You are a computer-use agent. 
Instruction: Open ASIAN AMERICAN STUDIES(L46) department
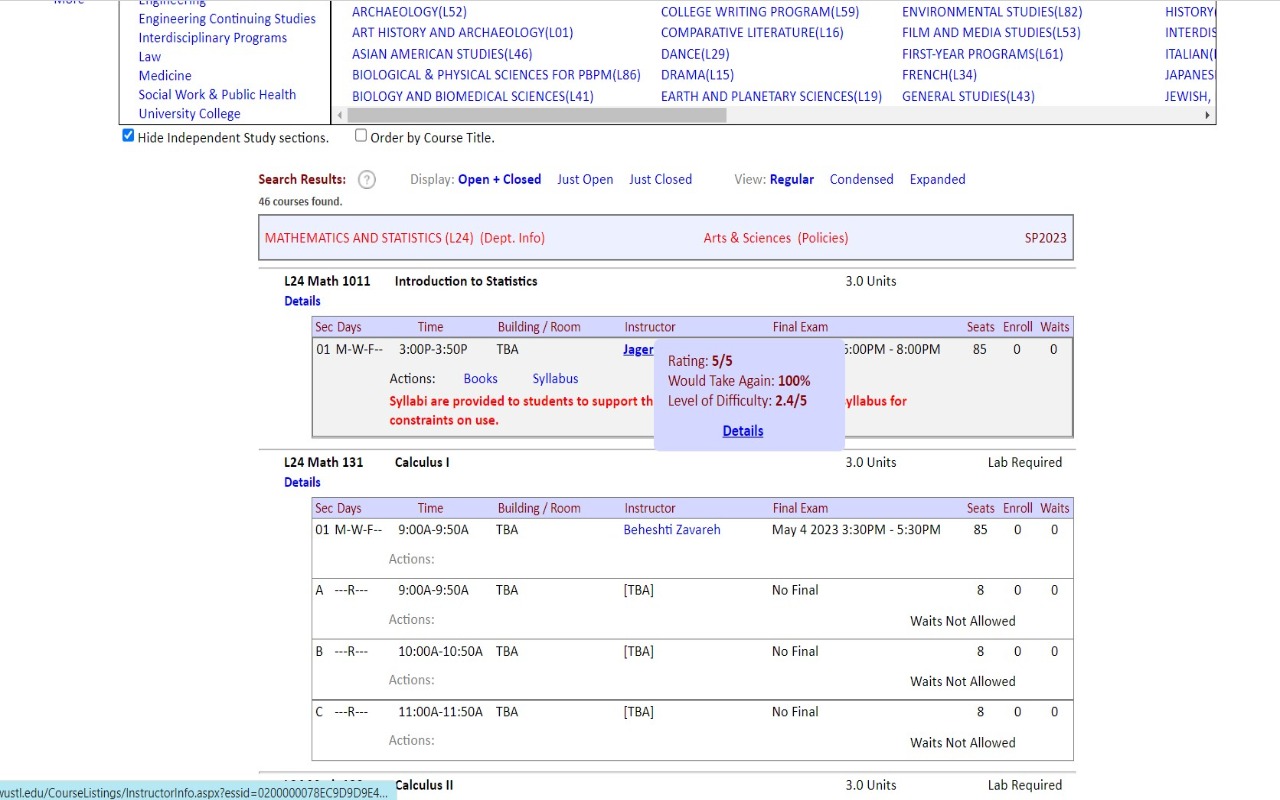click(x=442, y=54)
